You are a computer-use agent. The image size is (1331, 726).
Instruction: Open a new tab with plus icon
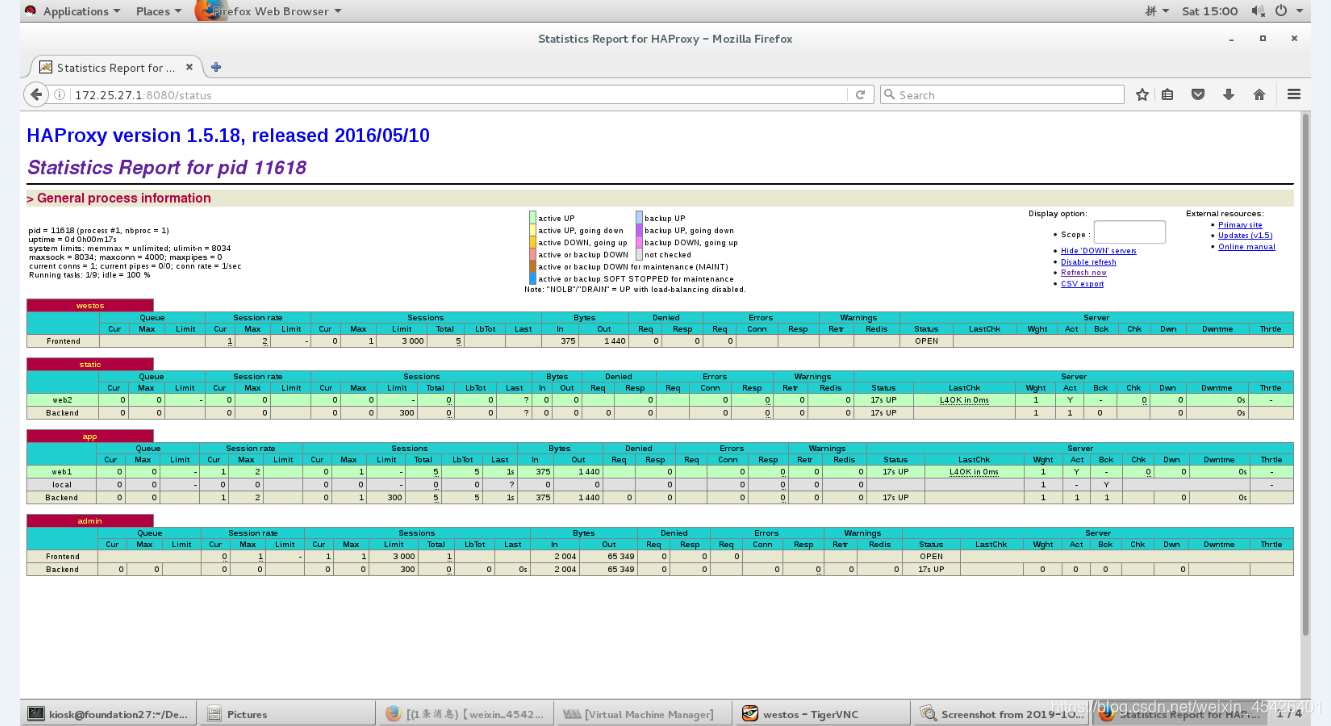[215, 67]
